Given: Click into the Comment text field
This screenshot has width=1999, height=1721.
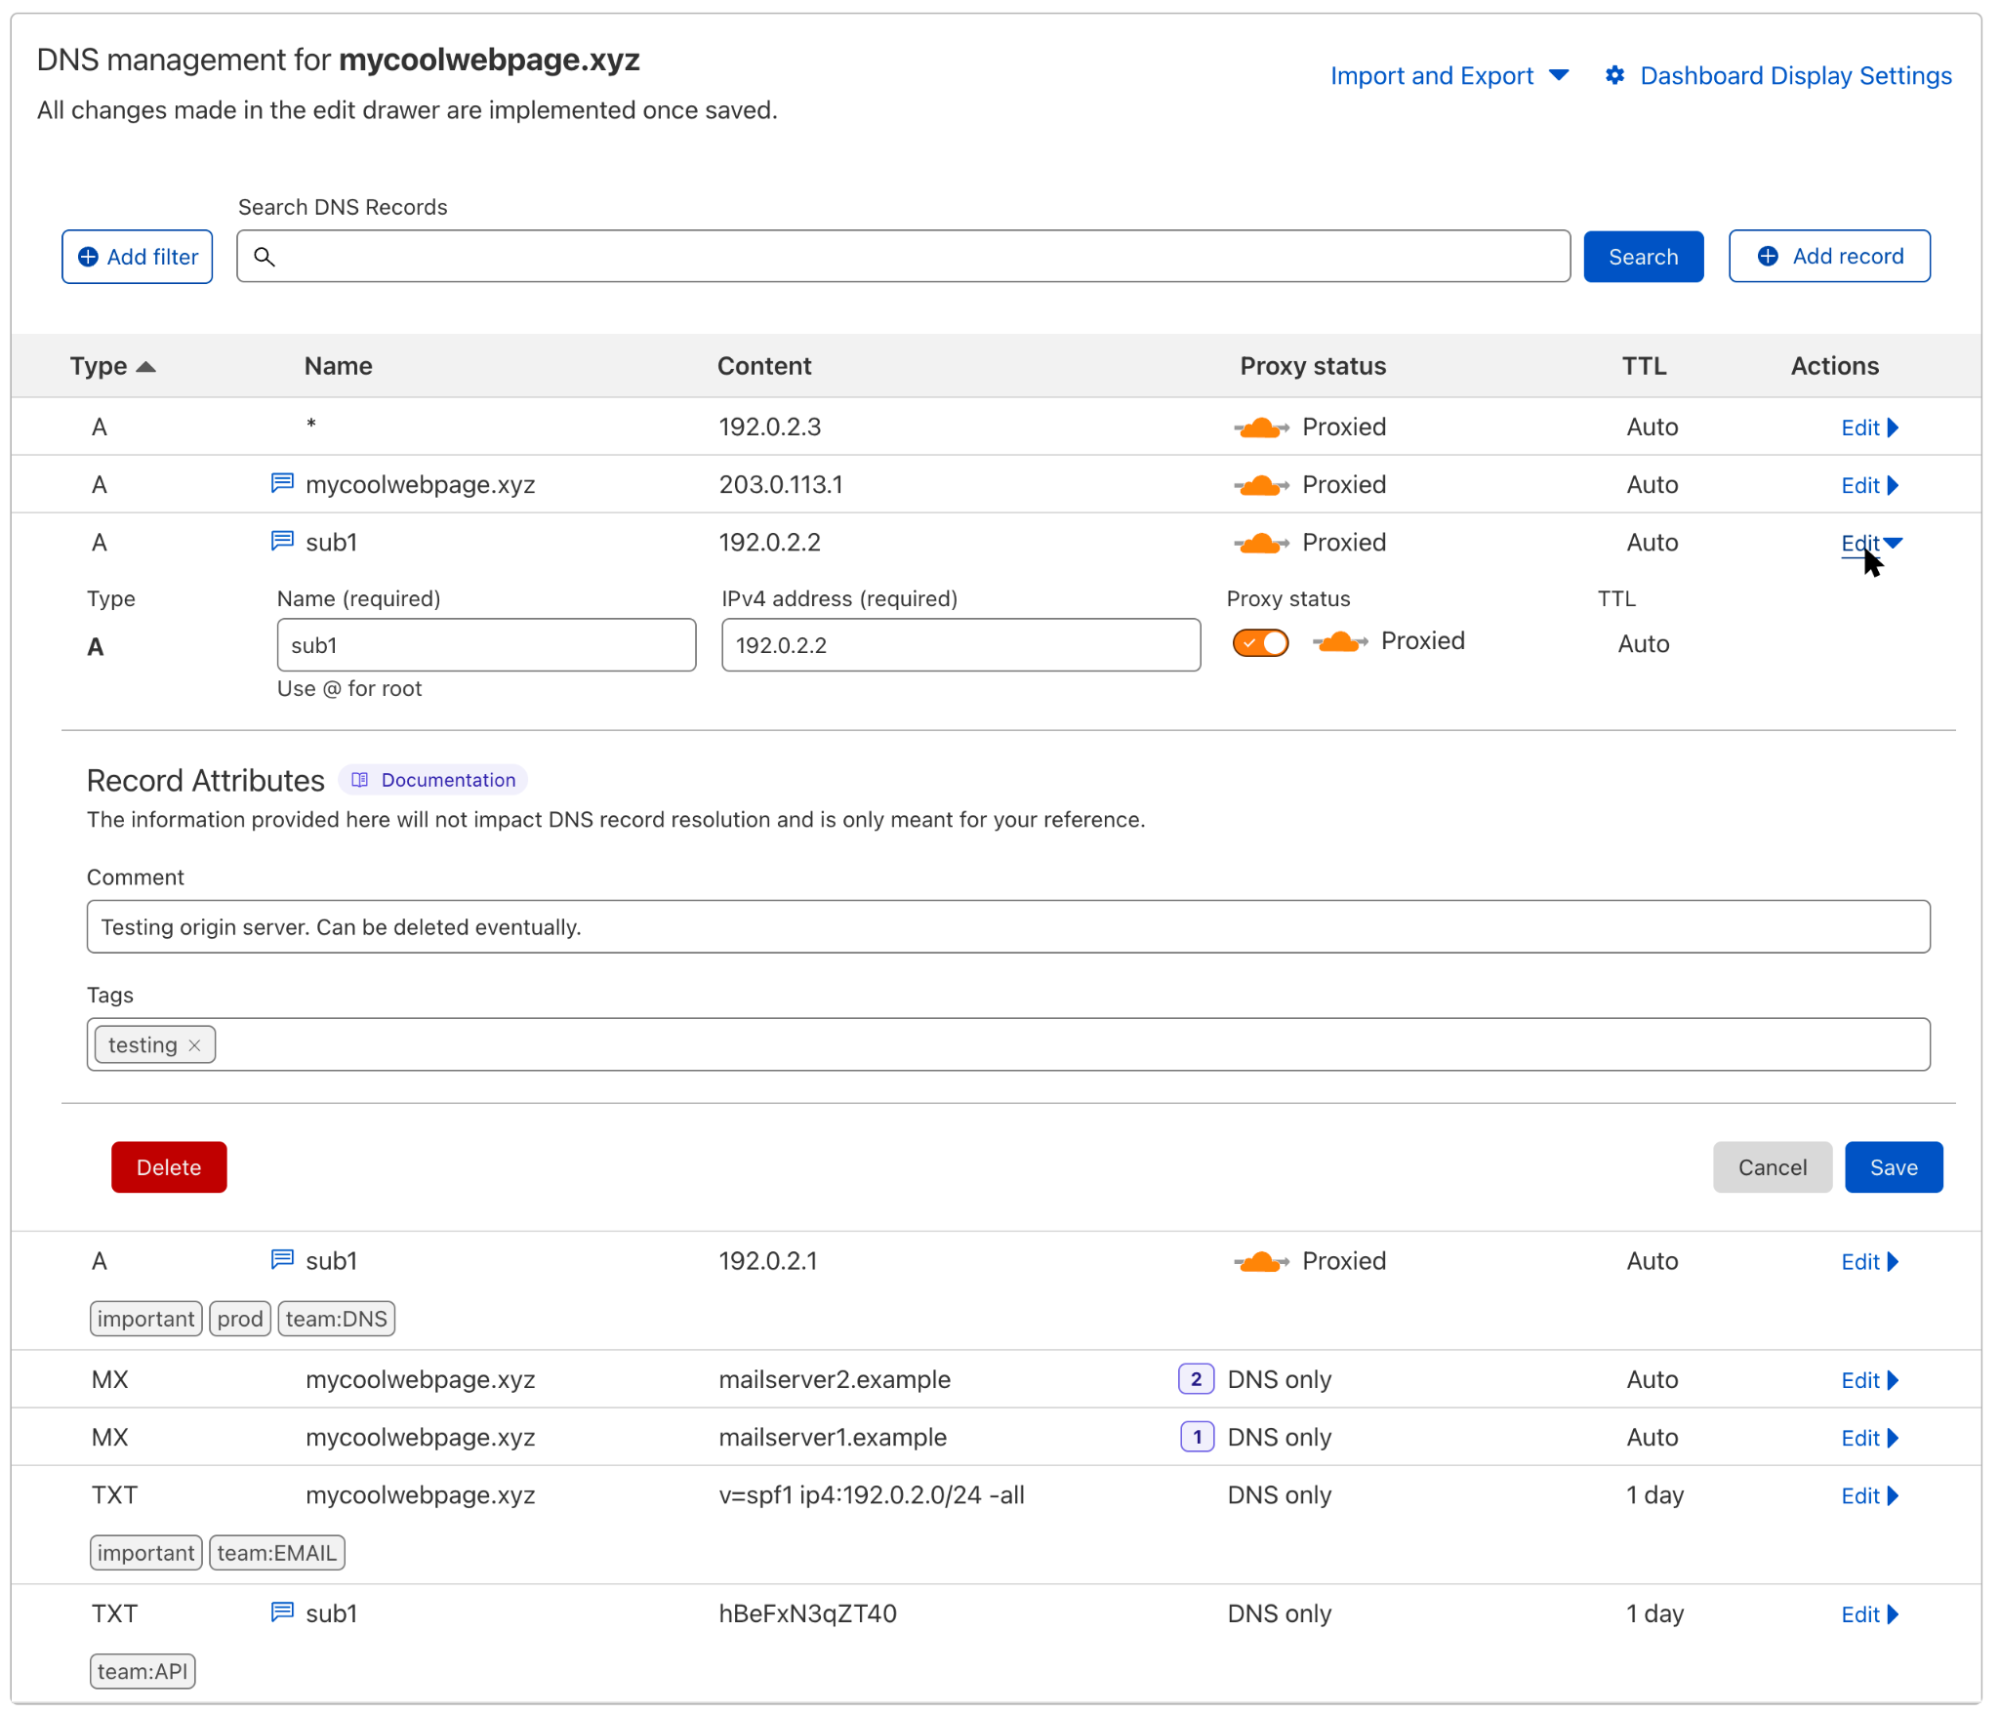Looking at the screenshot, I should coord(1007,927).
